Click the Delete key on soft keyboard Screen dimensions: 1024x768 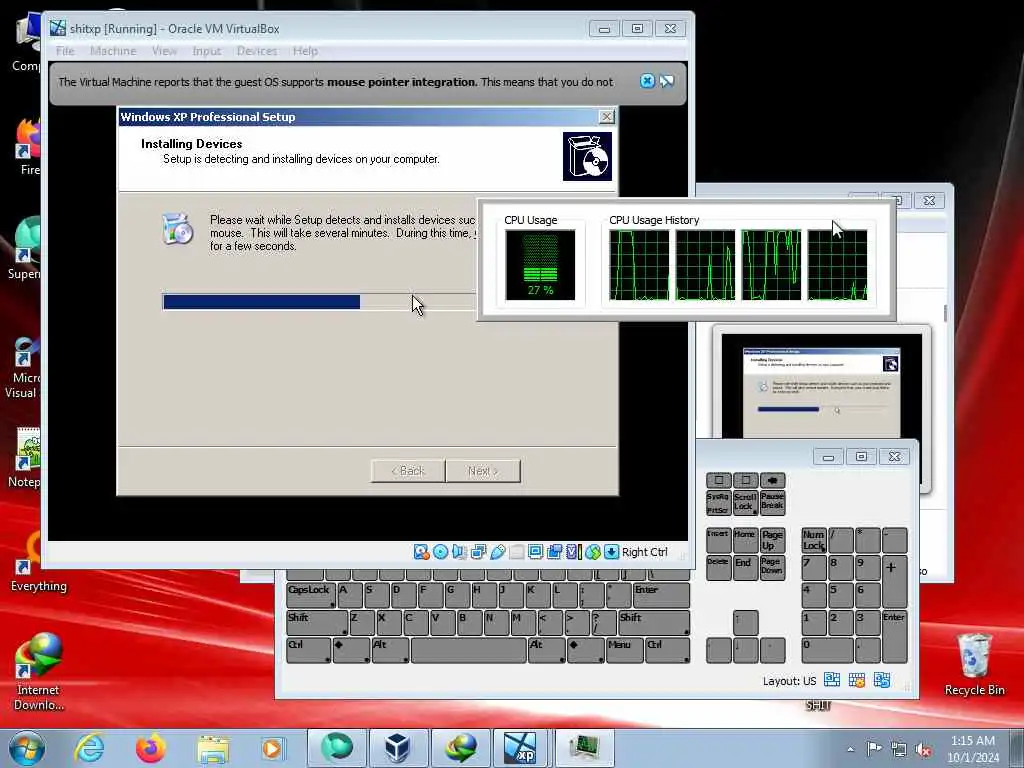tap(718, 568)
